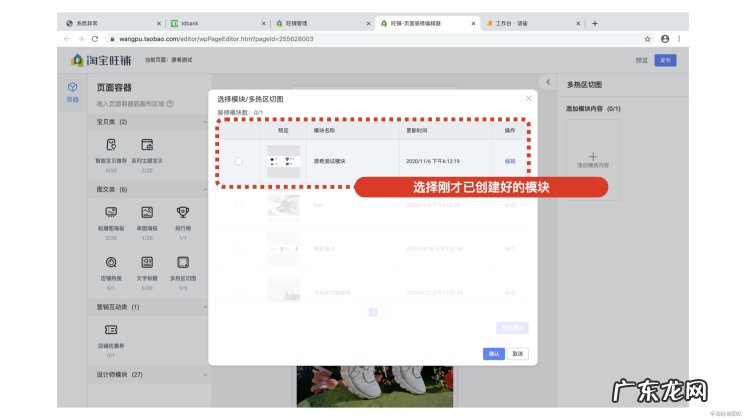This screenshot has width=746, height=420.
Task: Collapse the 营销互动类 section
Action: tap(205, 307)
